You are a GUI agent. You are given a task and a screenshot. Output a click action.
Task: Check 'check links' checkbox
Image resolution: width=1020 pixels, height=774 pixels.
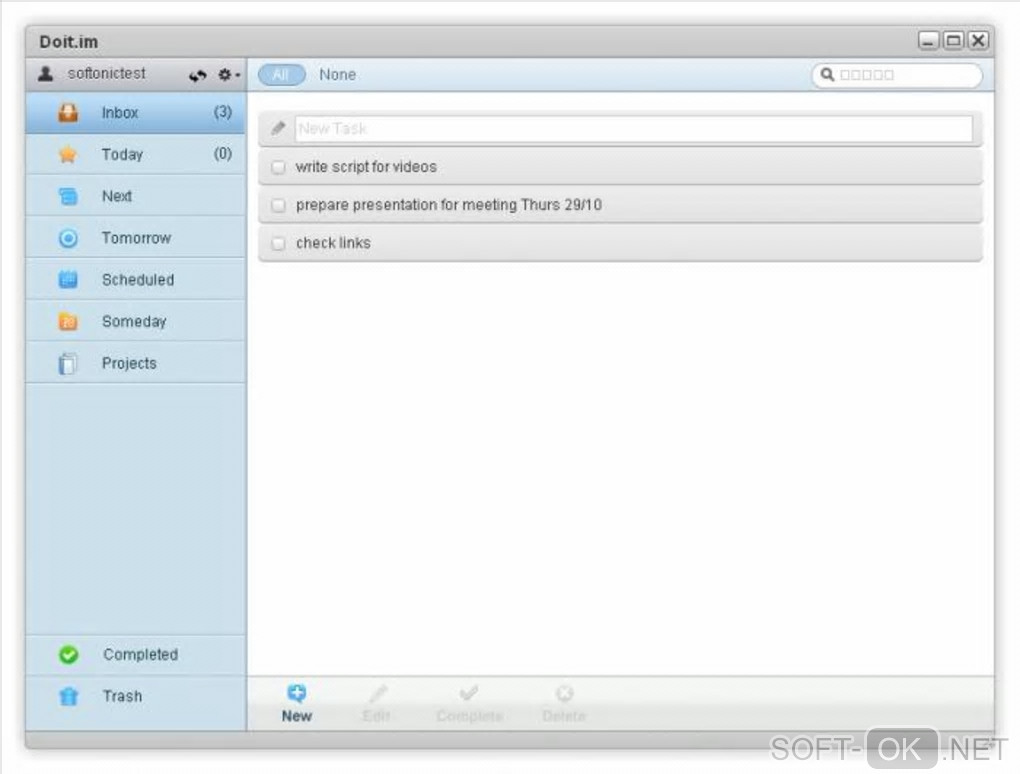(278, 243)
